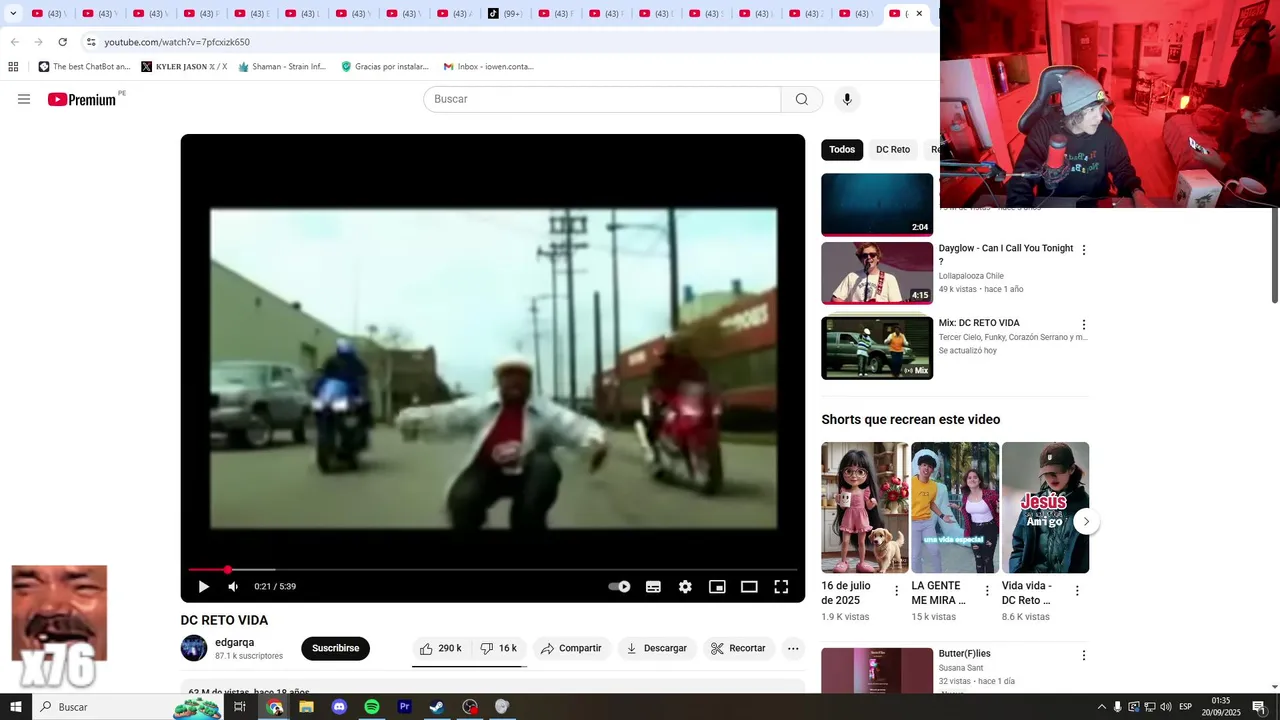This screenshot has width=1280, height=720.
Task: Mute the video volume speaker icon
Action: pos(234,587)
